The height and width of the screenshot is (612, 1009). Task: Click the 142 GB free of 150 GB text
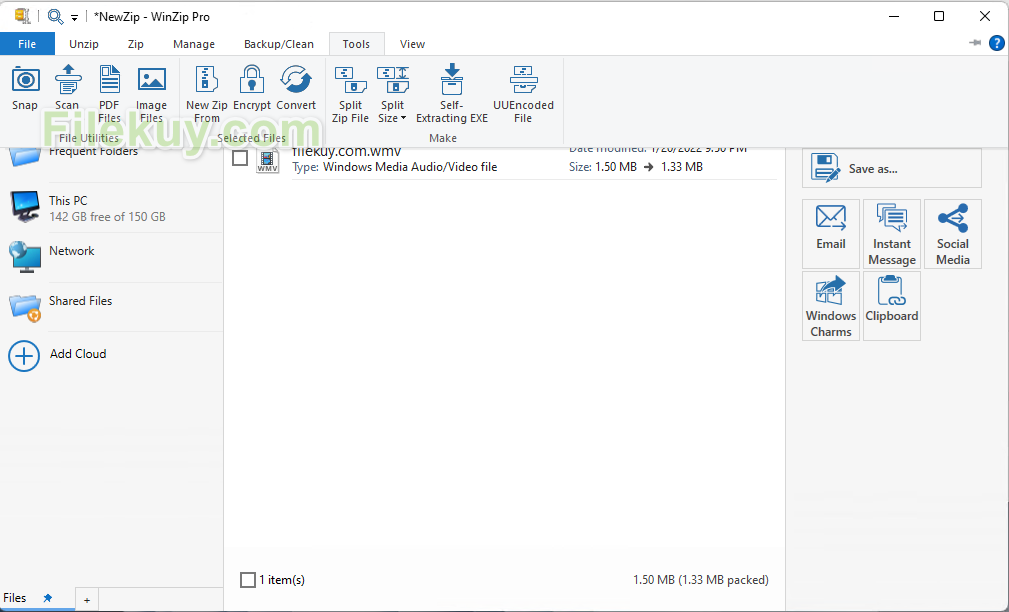(107, 217)
